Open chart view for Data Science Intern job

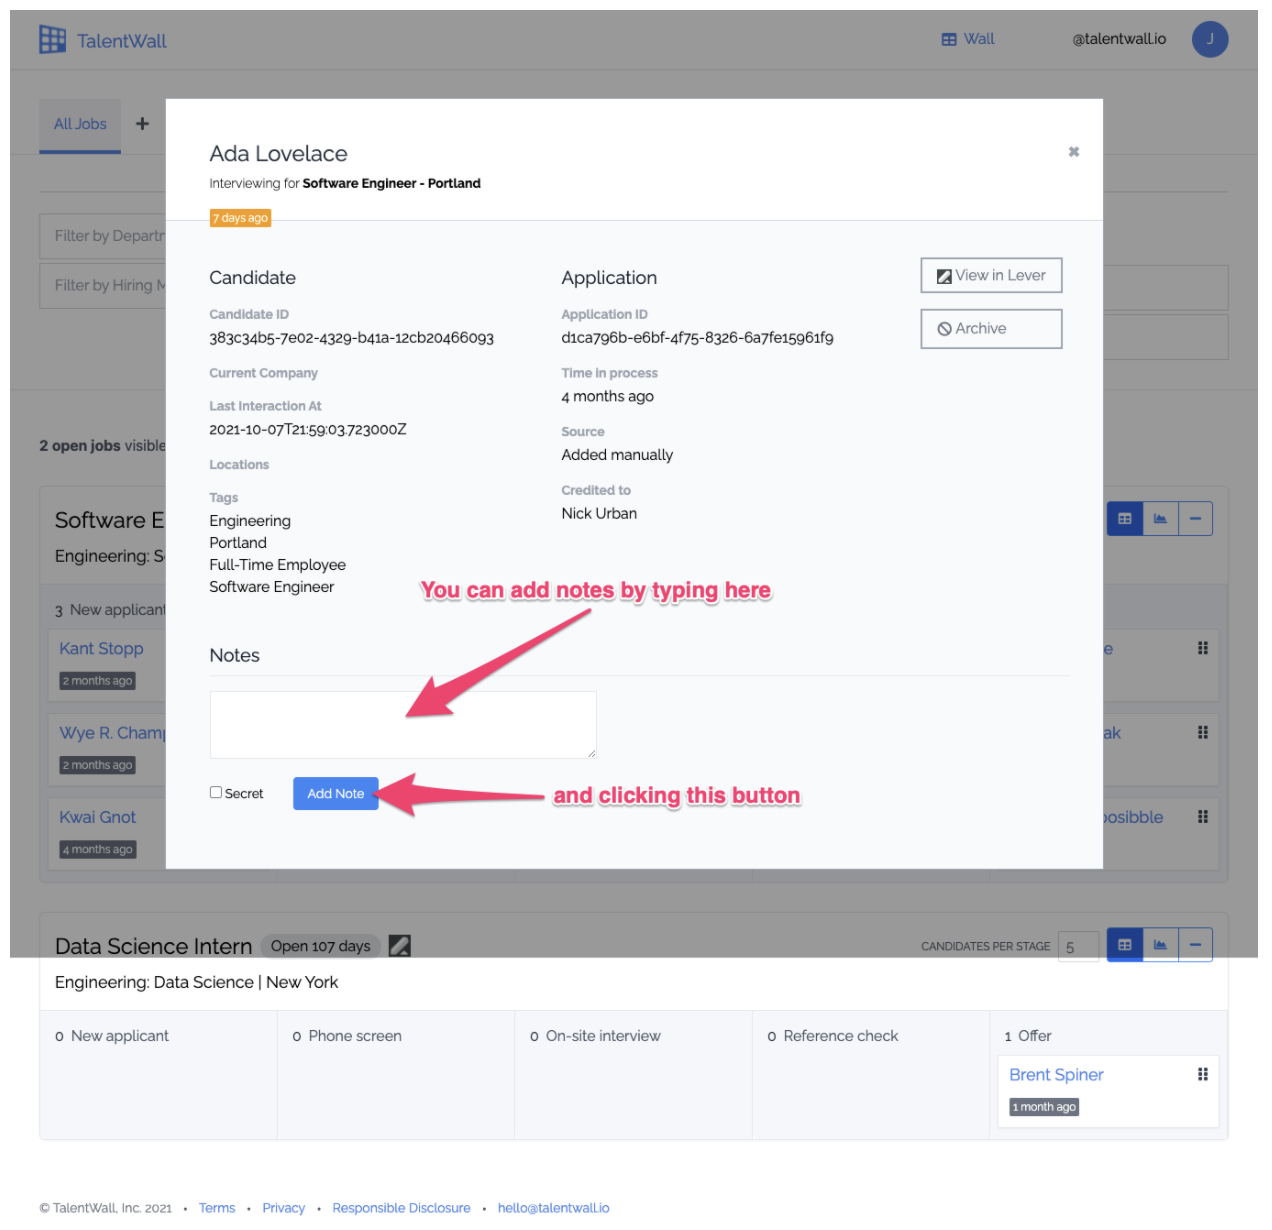[x=1159, y=944]
